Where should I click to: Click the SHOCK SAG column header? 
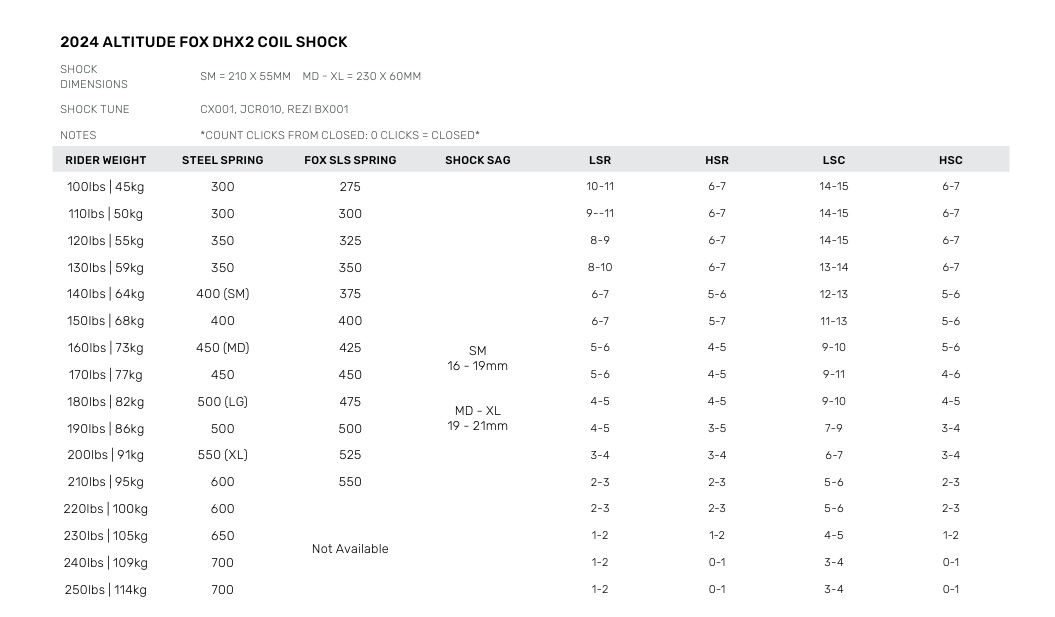[x=478, y=160]
